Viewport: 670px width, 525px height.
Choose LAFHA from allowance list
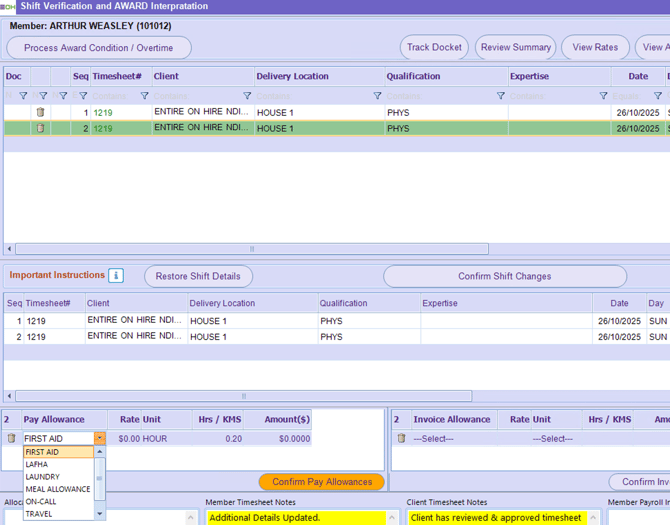click(37, 464)
